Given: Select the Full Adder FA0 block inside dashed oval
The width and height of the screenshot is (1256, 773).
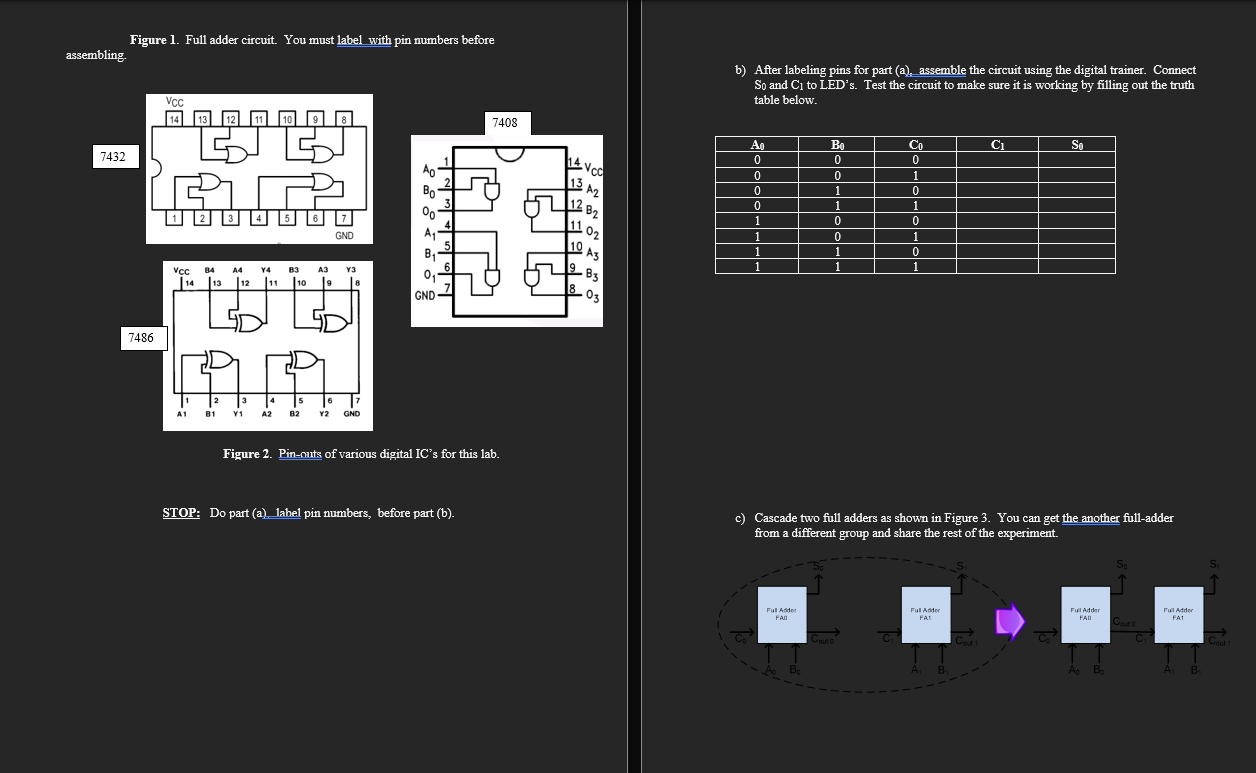Looking at the screenshot, I should [782, 614].
